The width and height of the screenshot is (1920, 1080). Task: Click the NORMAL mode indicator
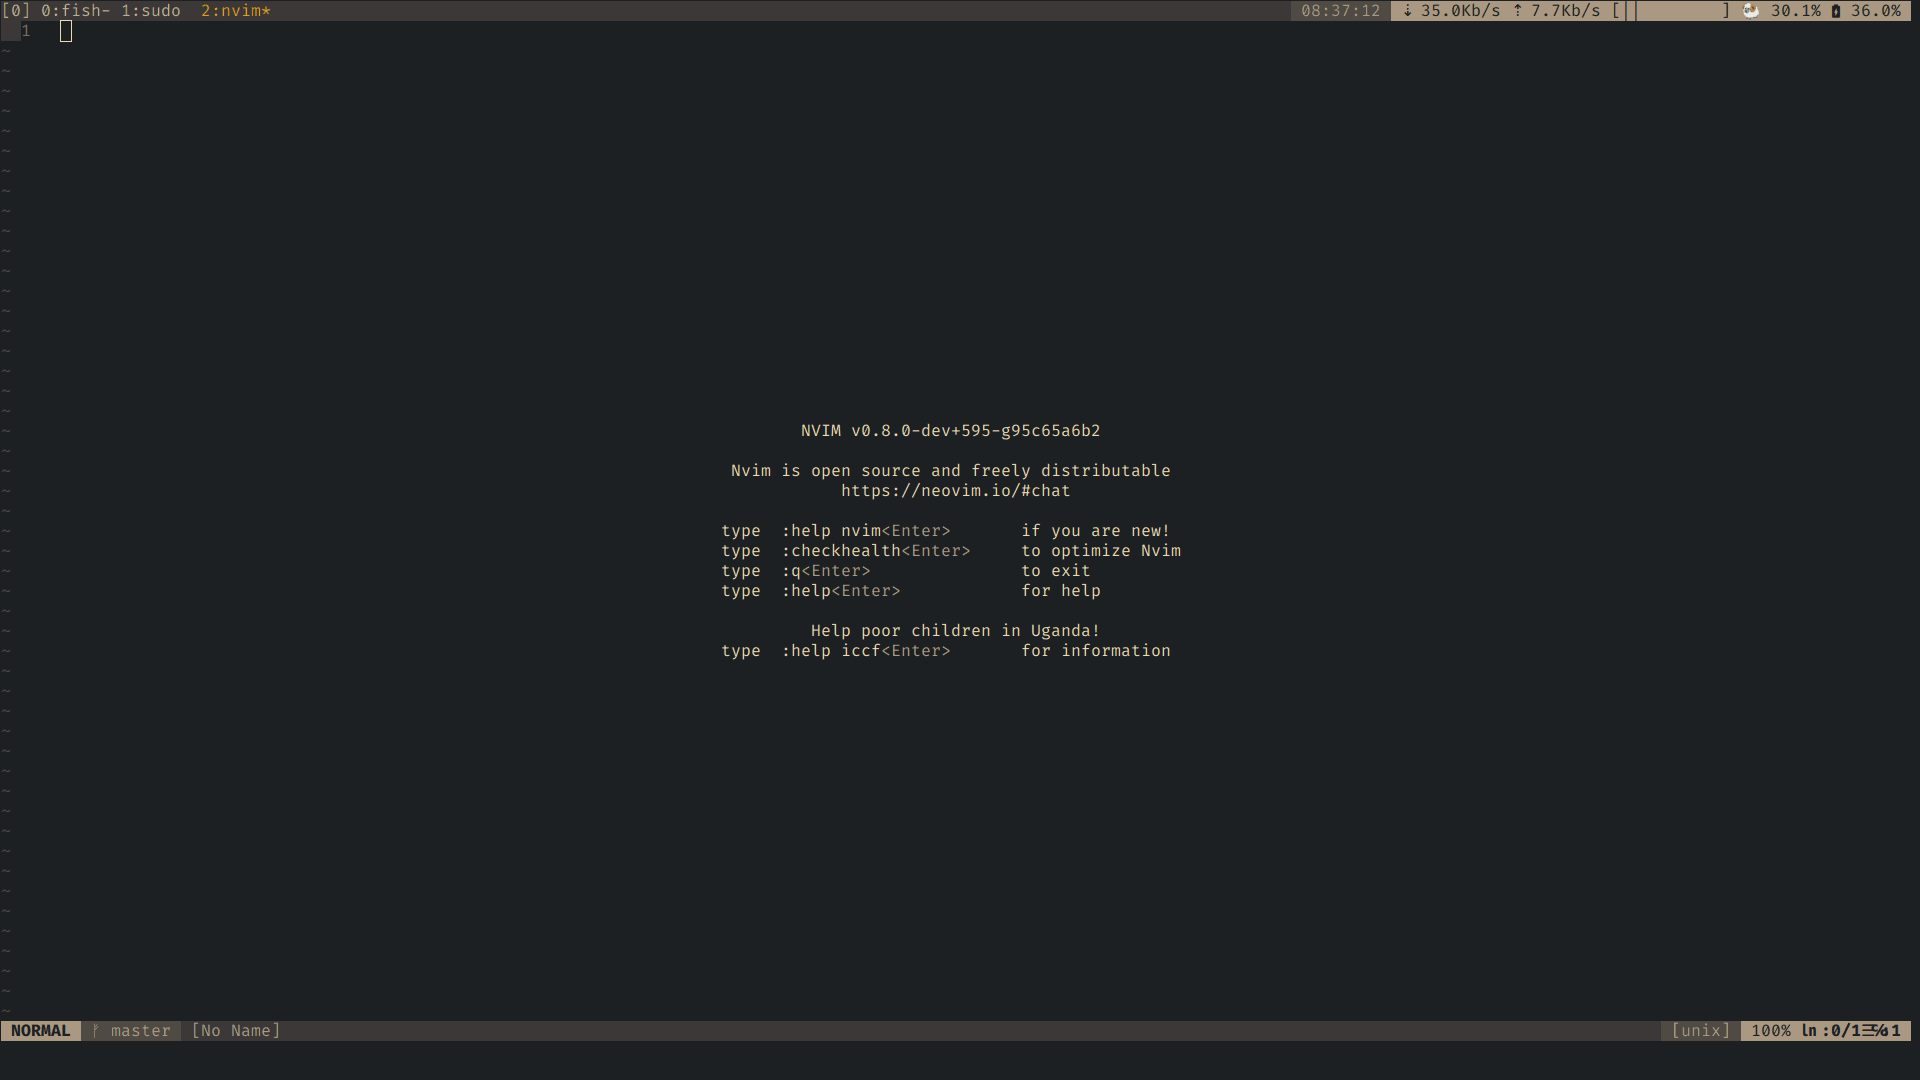coord(41,1030)
